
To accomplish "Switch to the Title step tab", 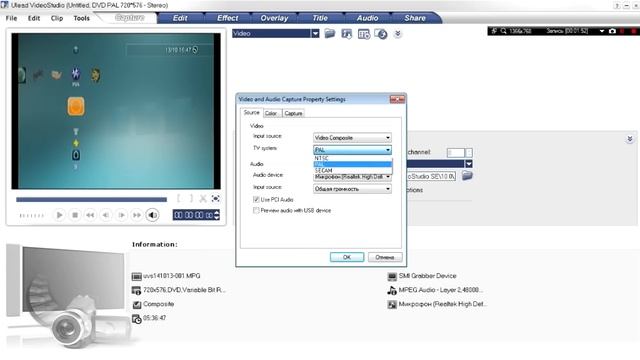I will tap(320, 18).
